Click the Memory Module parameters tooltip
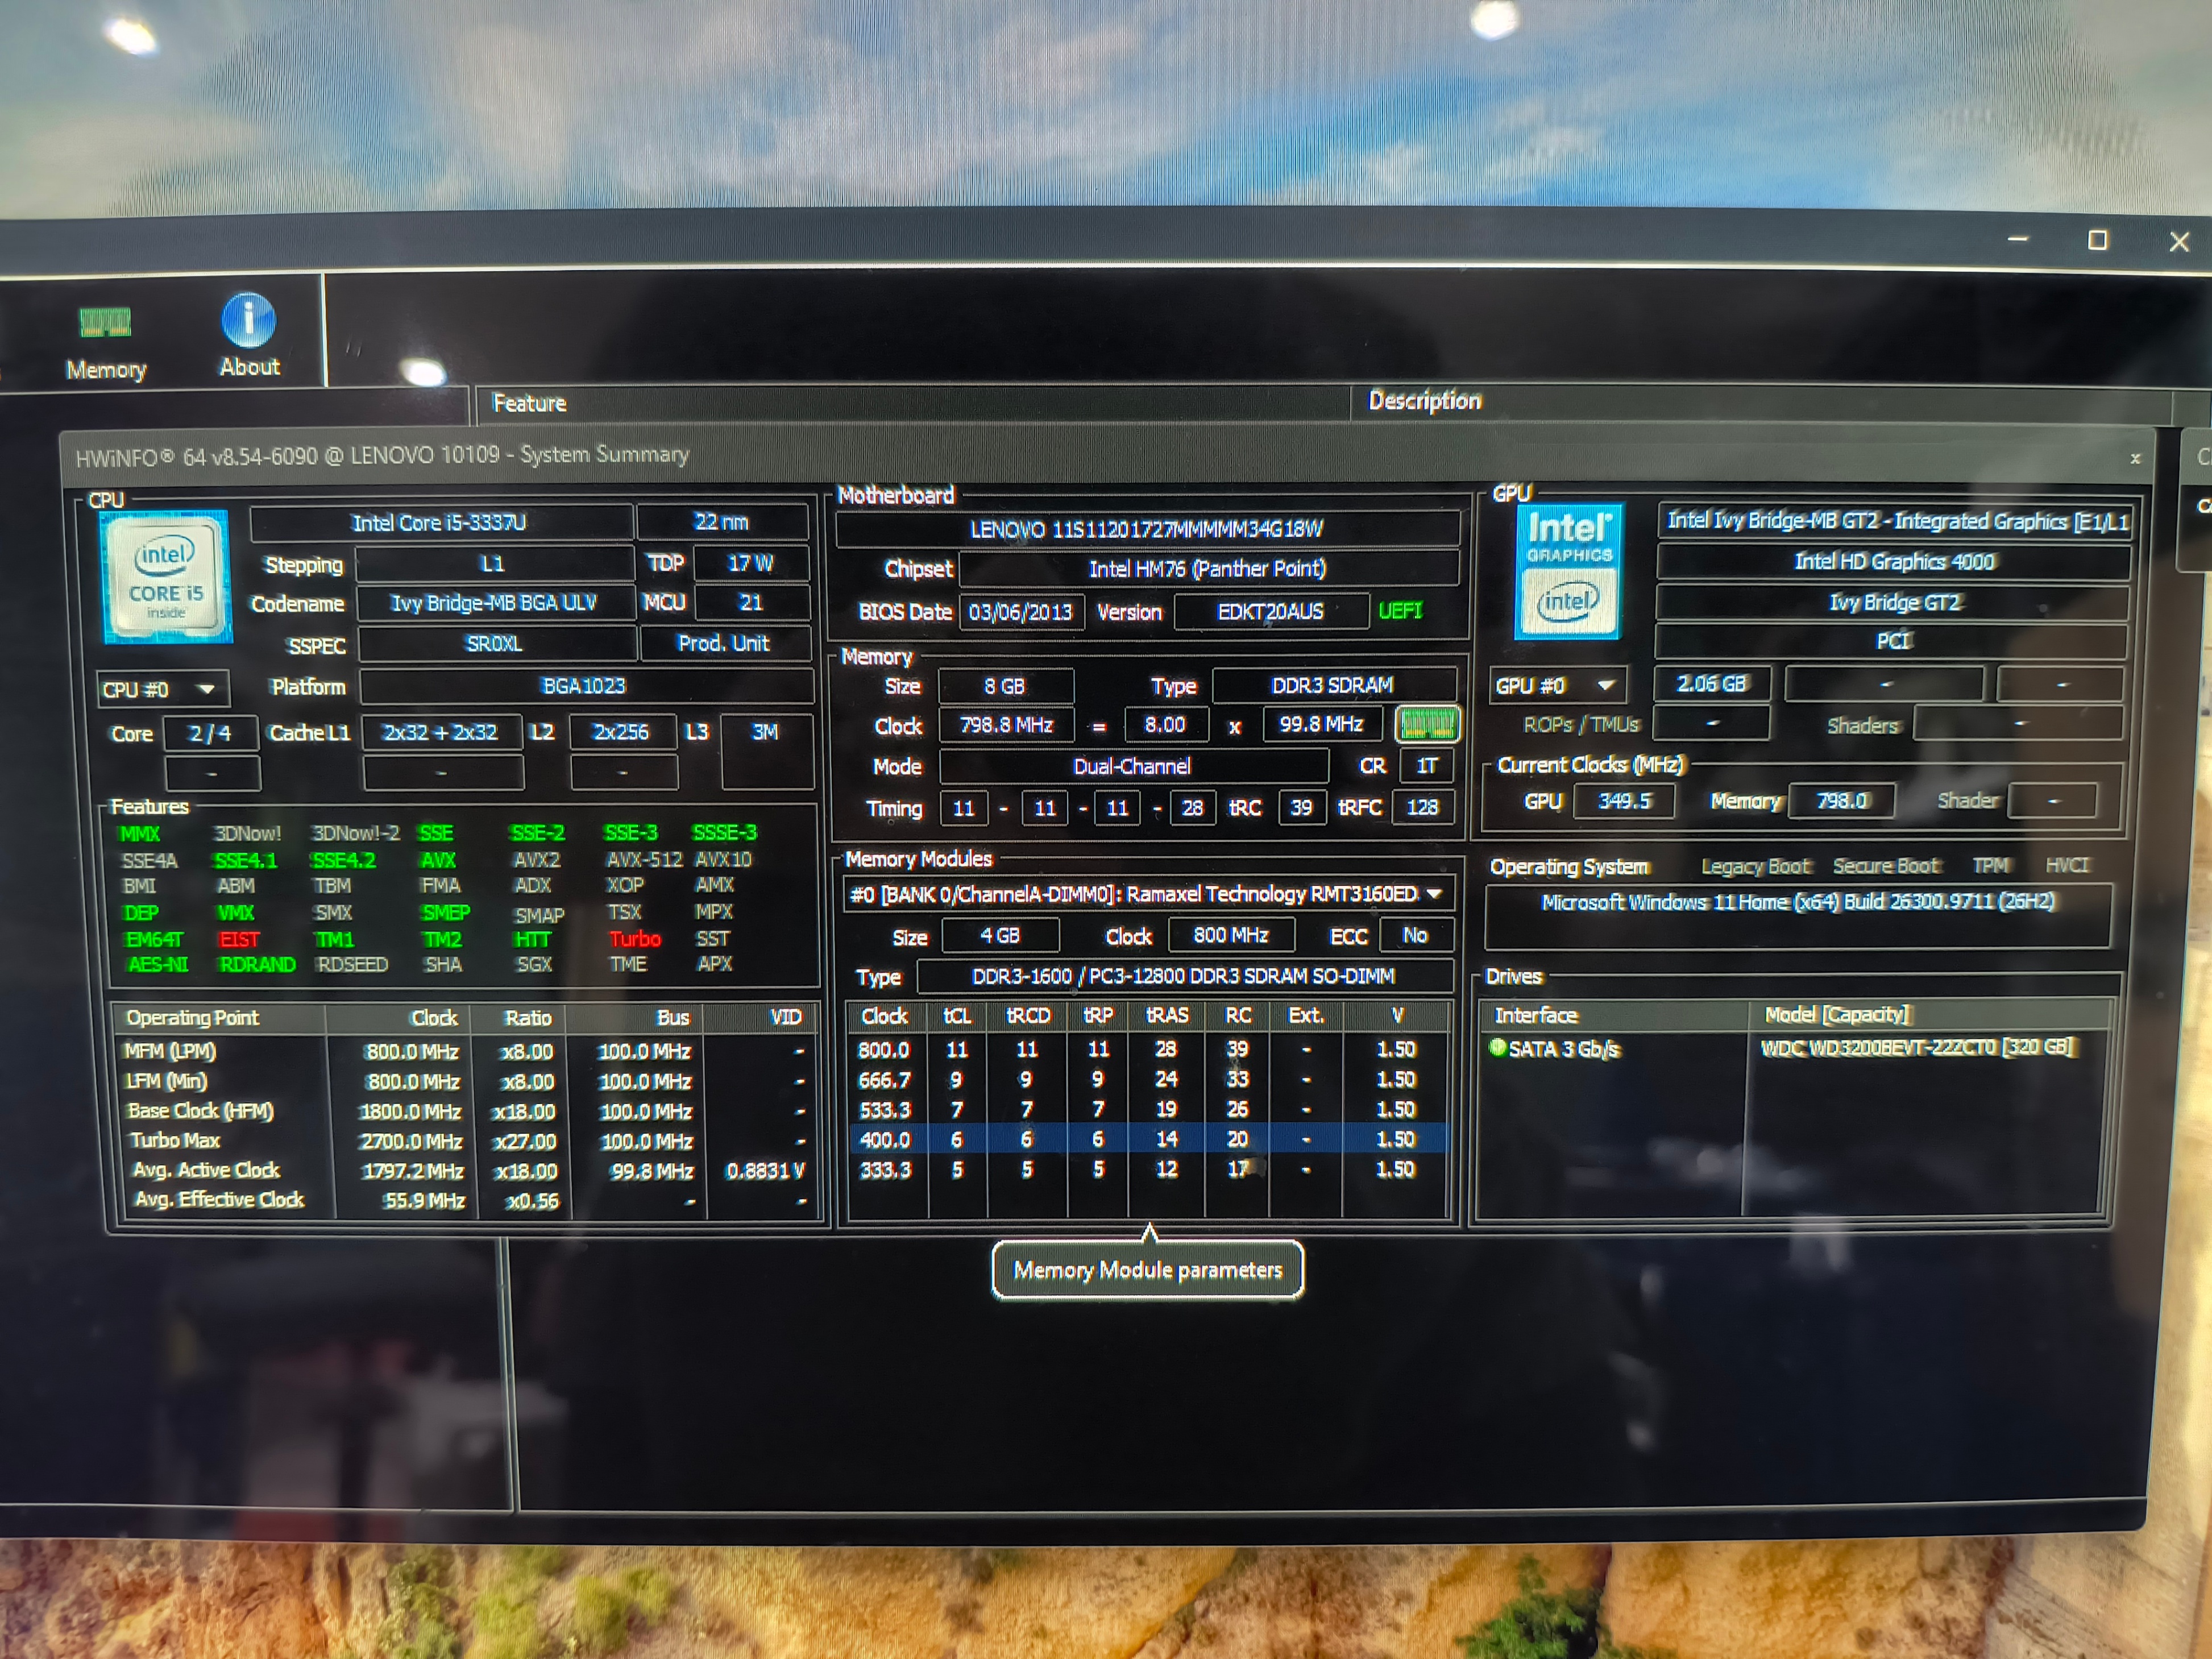The height and width of the screenshot is (1659, 2212). [1147, 1270]
